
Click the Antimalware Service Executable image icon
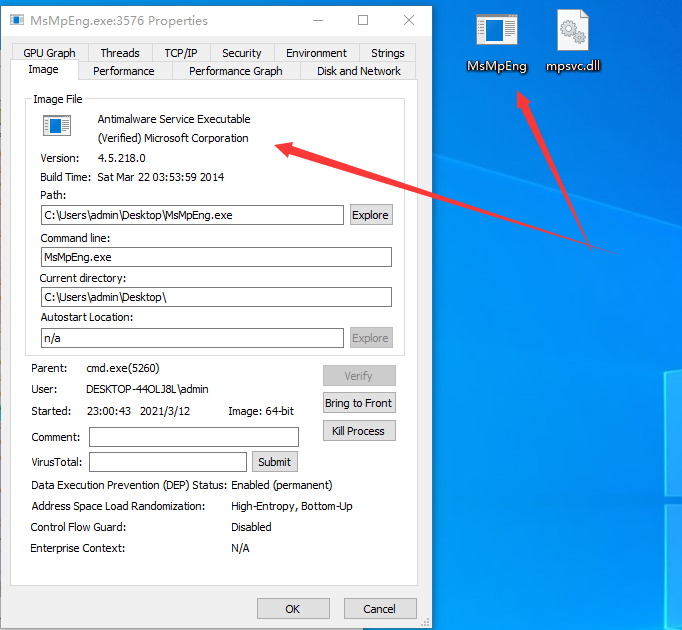[x=57, y=125]
